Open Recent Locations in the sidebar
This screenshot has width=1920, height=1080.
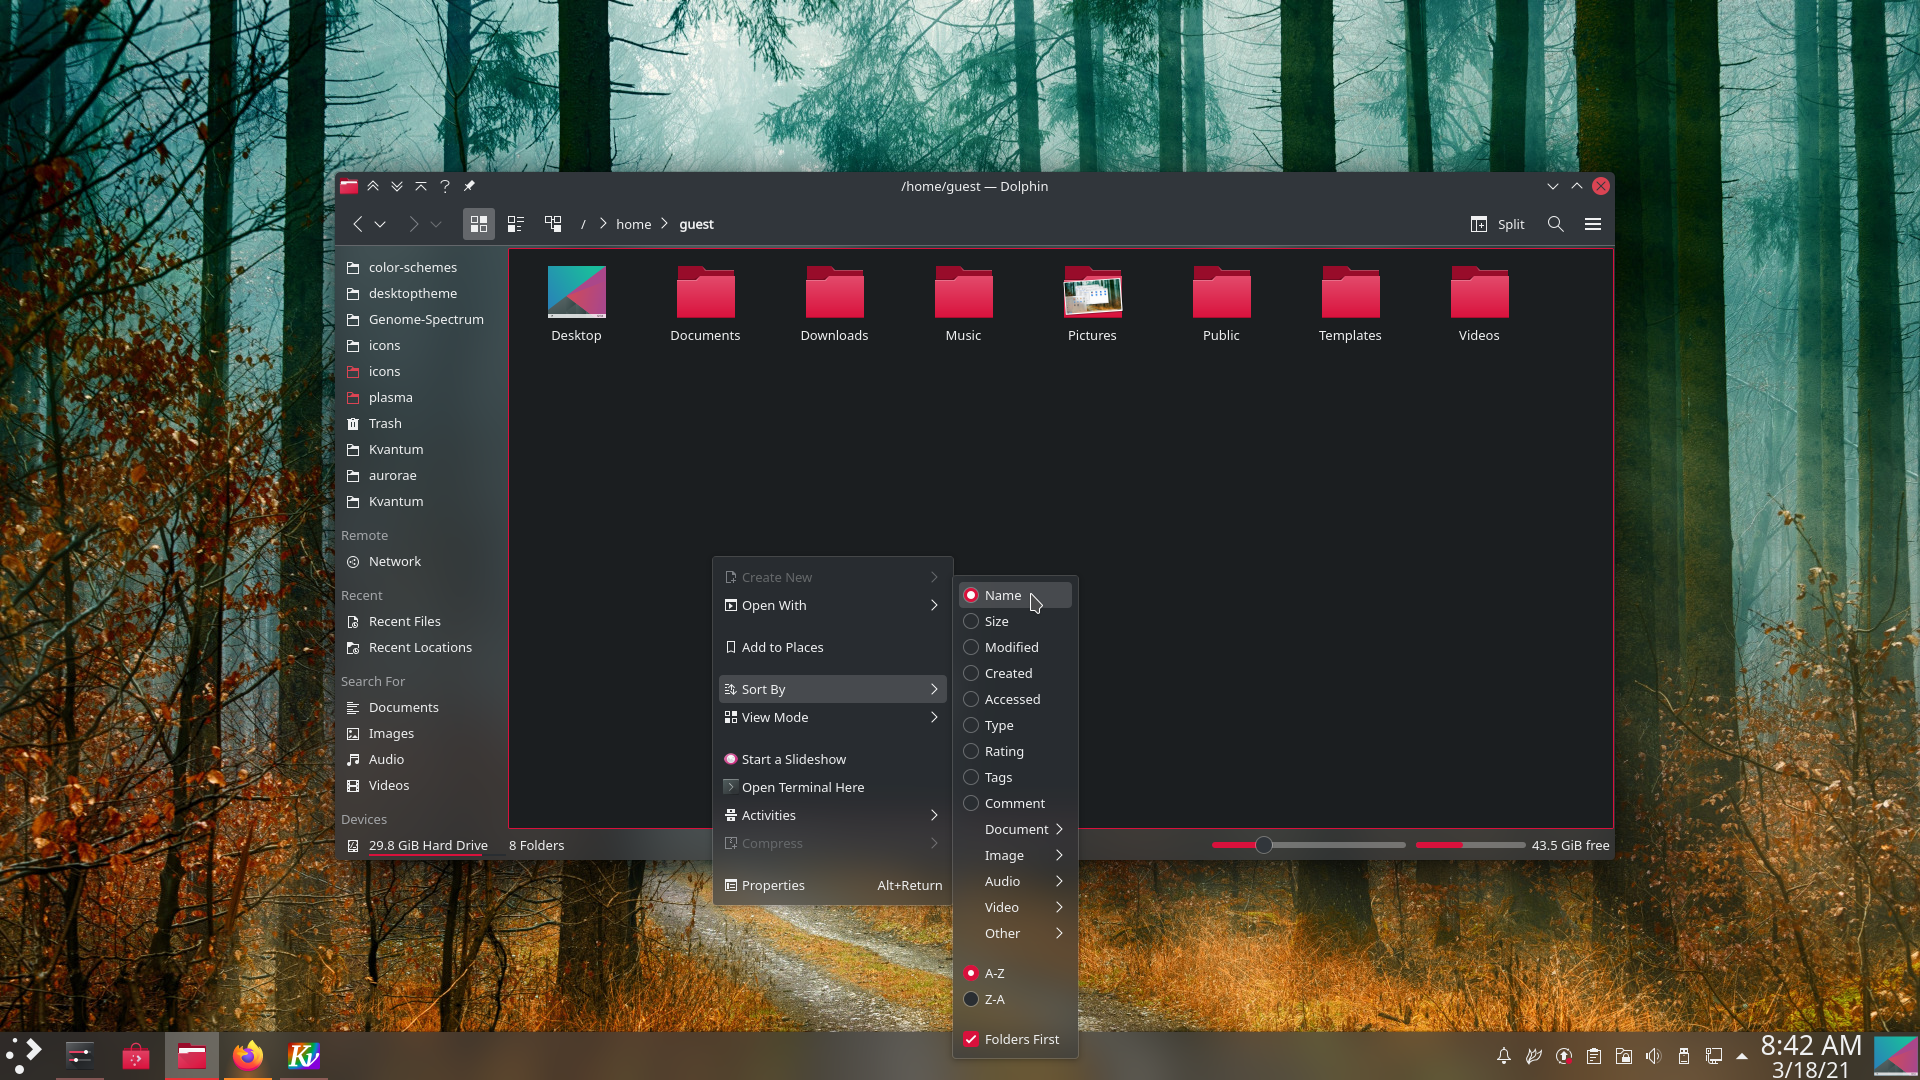pyautogui.click(x=420, y=647)
